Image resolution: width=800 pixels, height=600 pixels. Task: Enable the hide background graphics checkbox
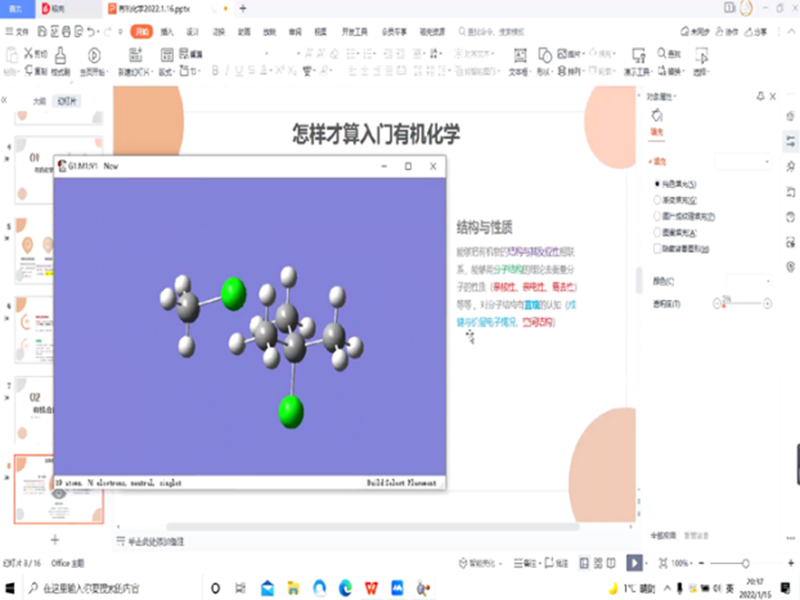[657, 248]
